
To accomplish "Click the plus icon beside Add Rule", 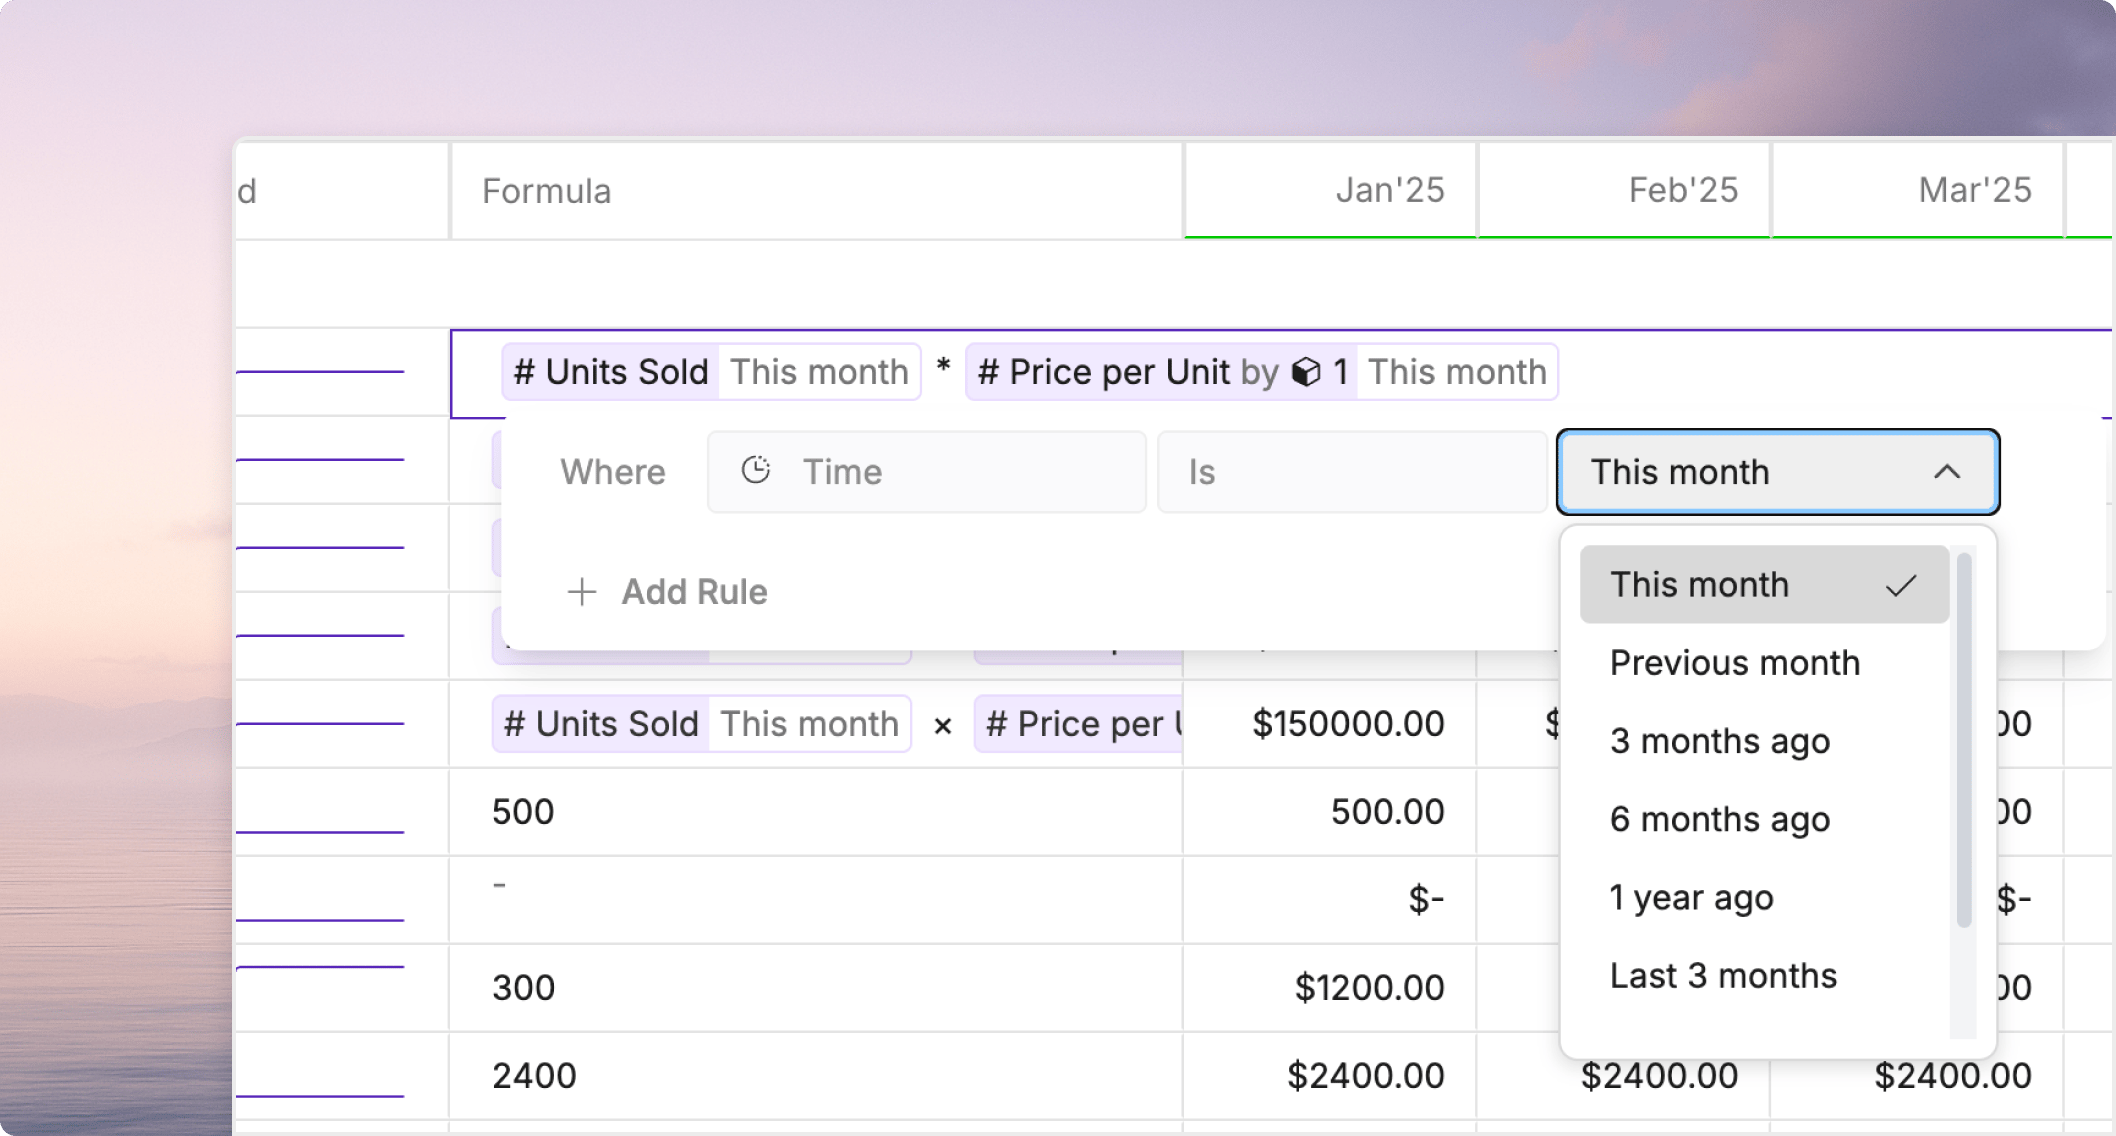I will (582, 592).
